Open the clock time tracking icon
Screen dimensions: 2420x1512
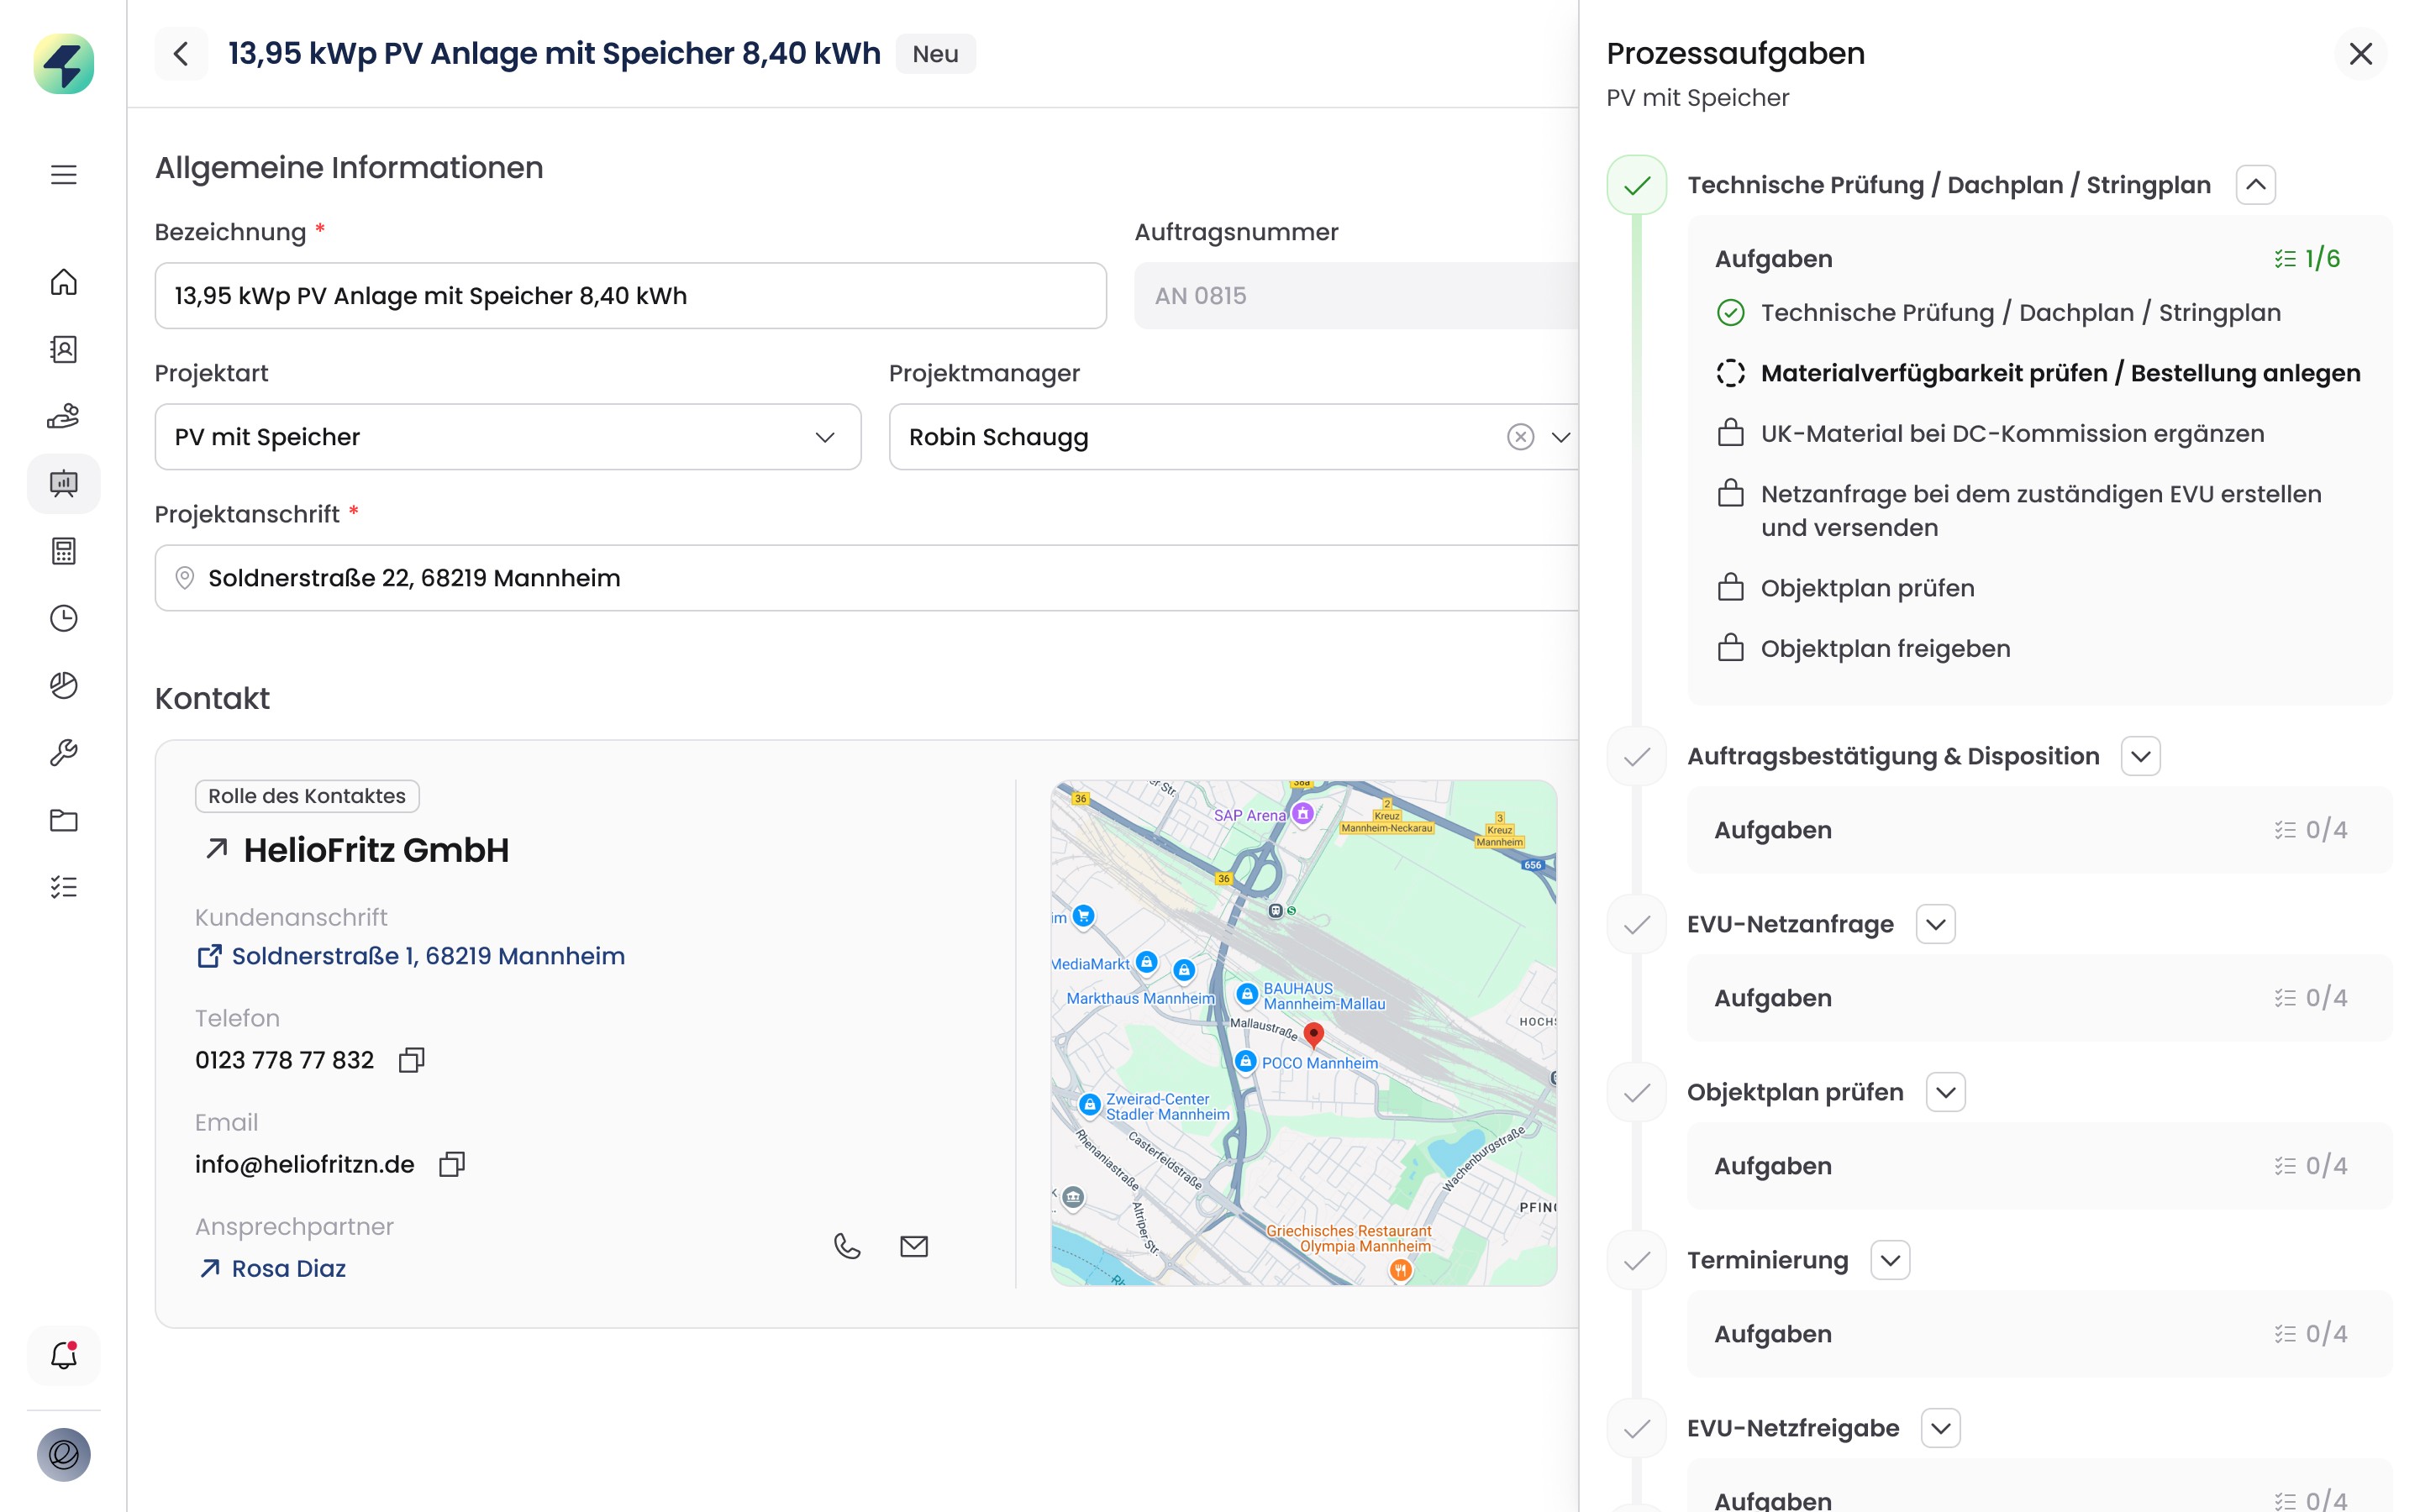(x=63, y=618)
